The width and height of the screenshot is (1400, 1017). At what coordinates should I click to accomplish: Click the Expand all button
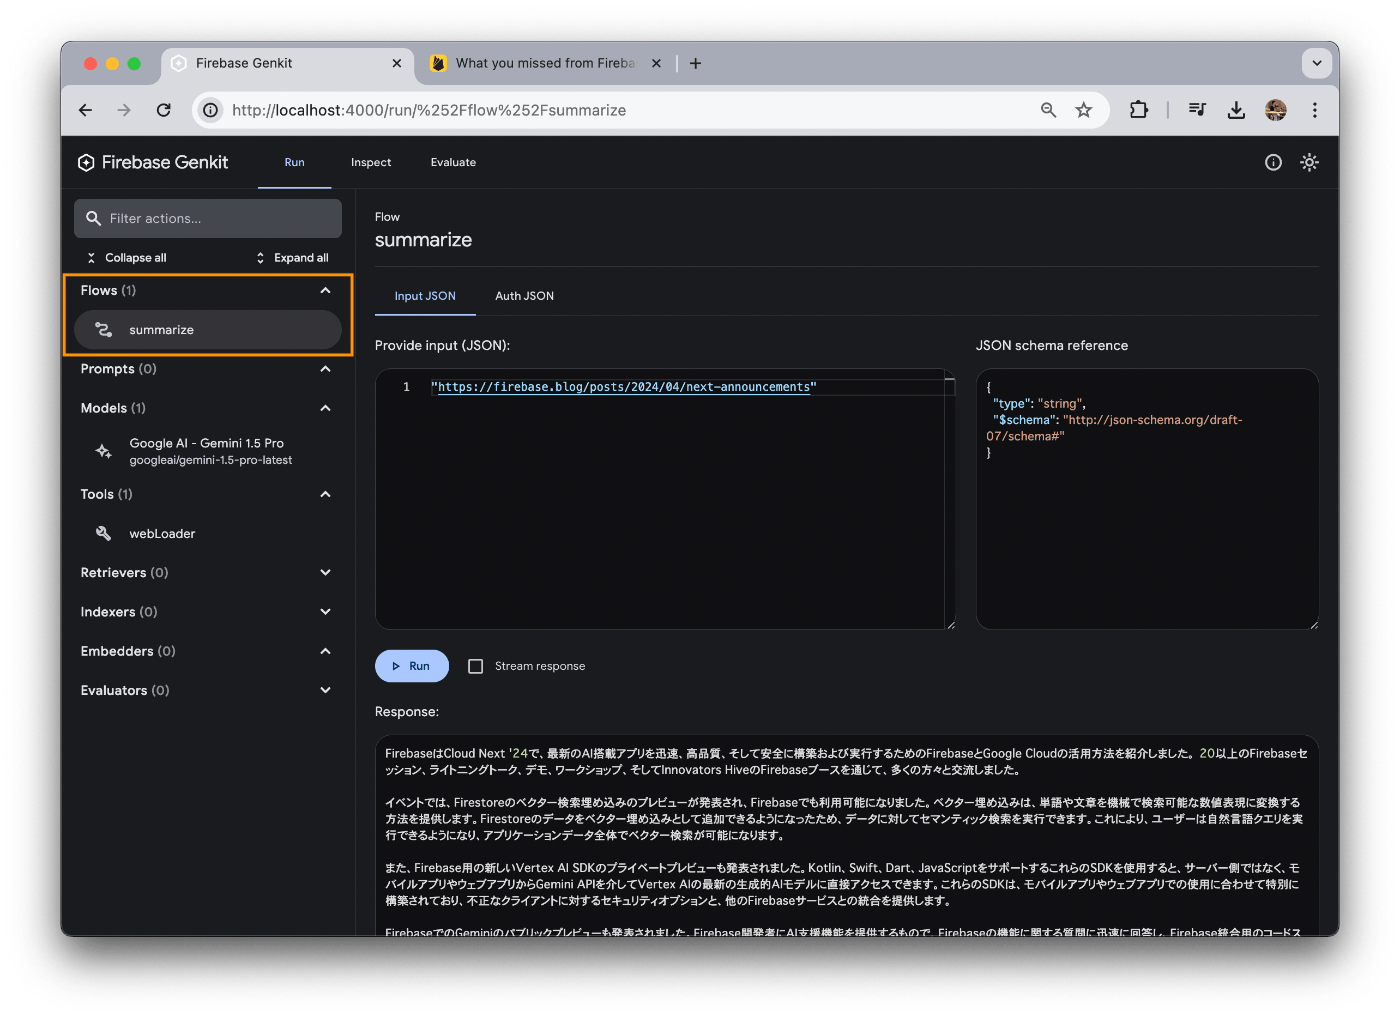click(292, 258)
